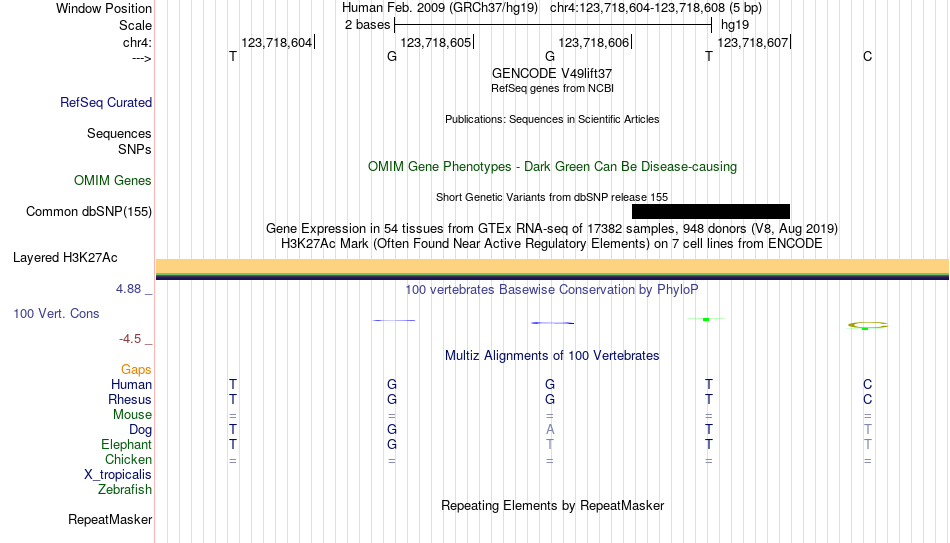The image size is (950, 543).
Task: Click the Dog row's A mismatch base
Action: pyautogui.click(x=550, y=430)
